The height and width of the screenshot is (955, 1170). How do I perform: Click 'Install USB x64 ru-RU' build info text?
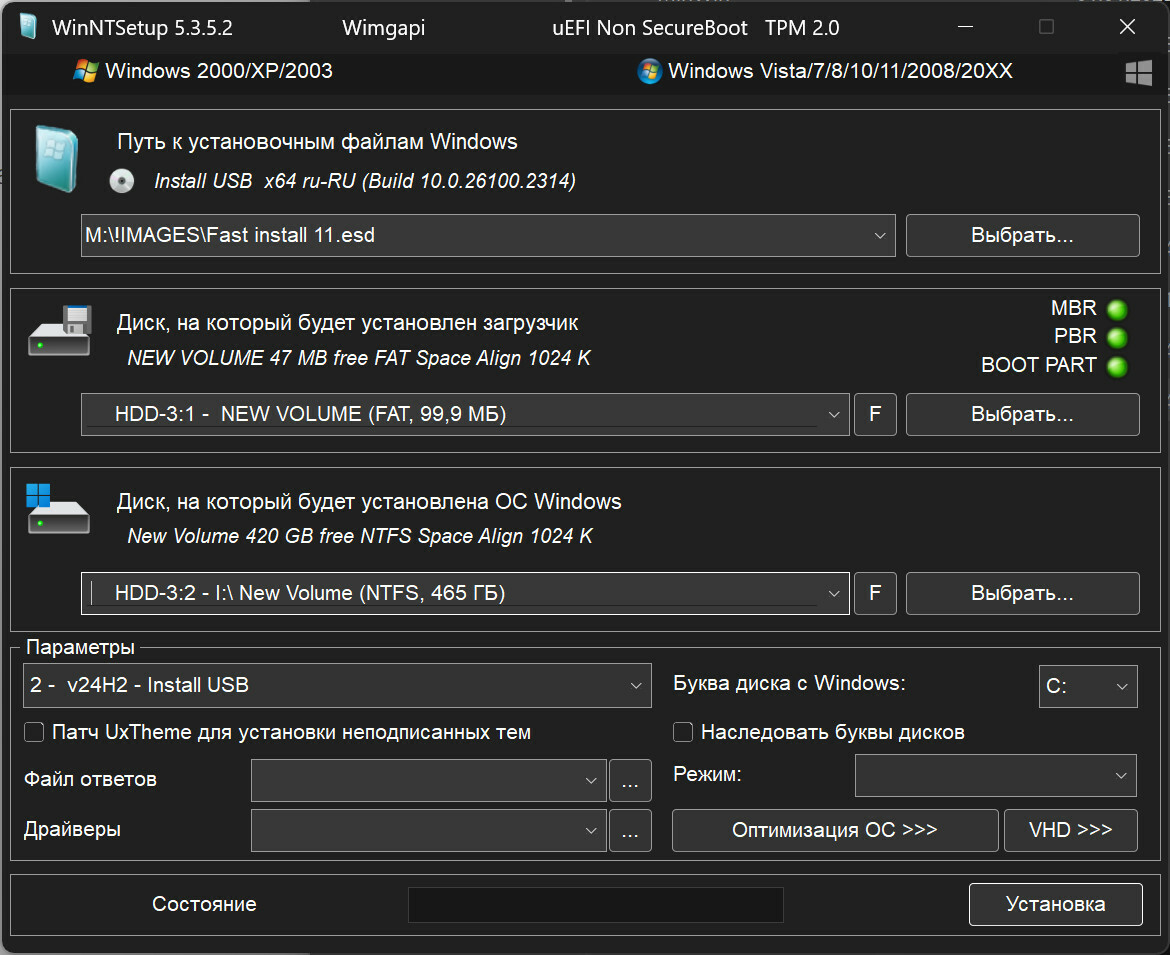(365, 181)
